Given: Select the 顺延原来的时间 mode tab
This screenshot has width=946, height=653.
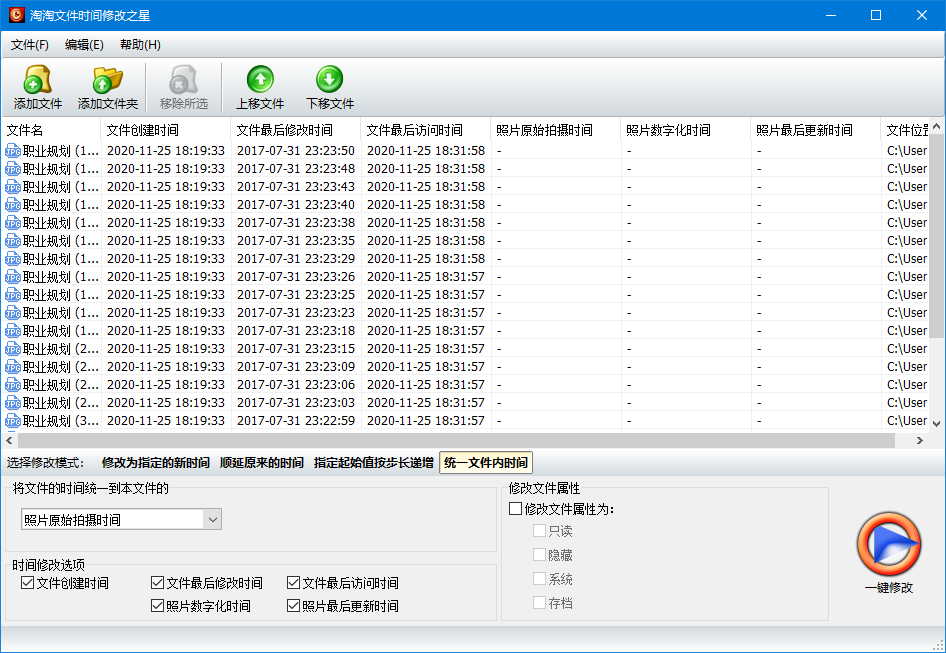Looking at the screenshot, I should pyautogui.click(x=261, y=463).
